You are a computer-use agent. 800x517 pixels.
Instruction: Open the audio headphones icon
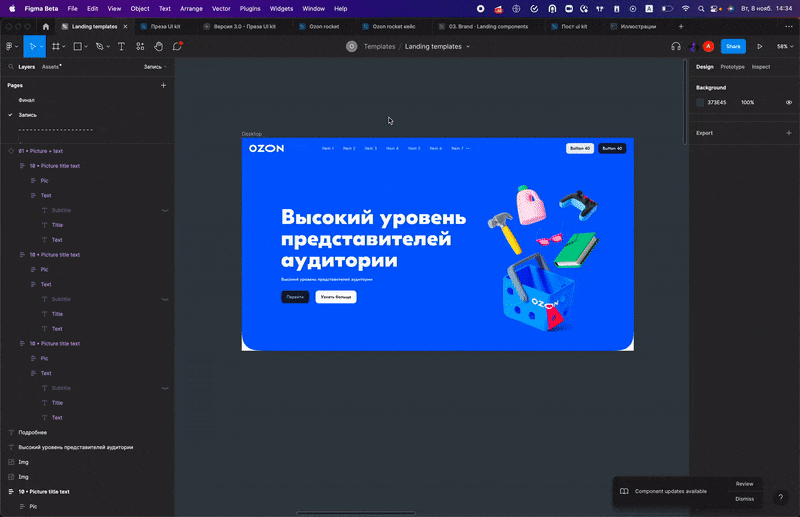coord(676,46)
